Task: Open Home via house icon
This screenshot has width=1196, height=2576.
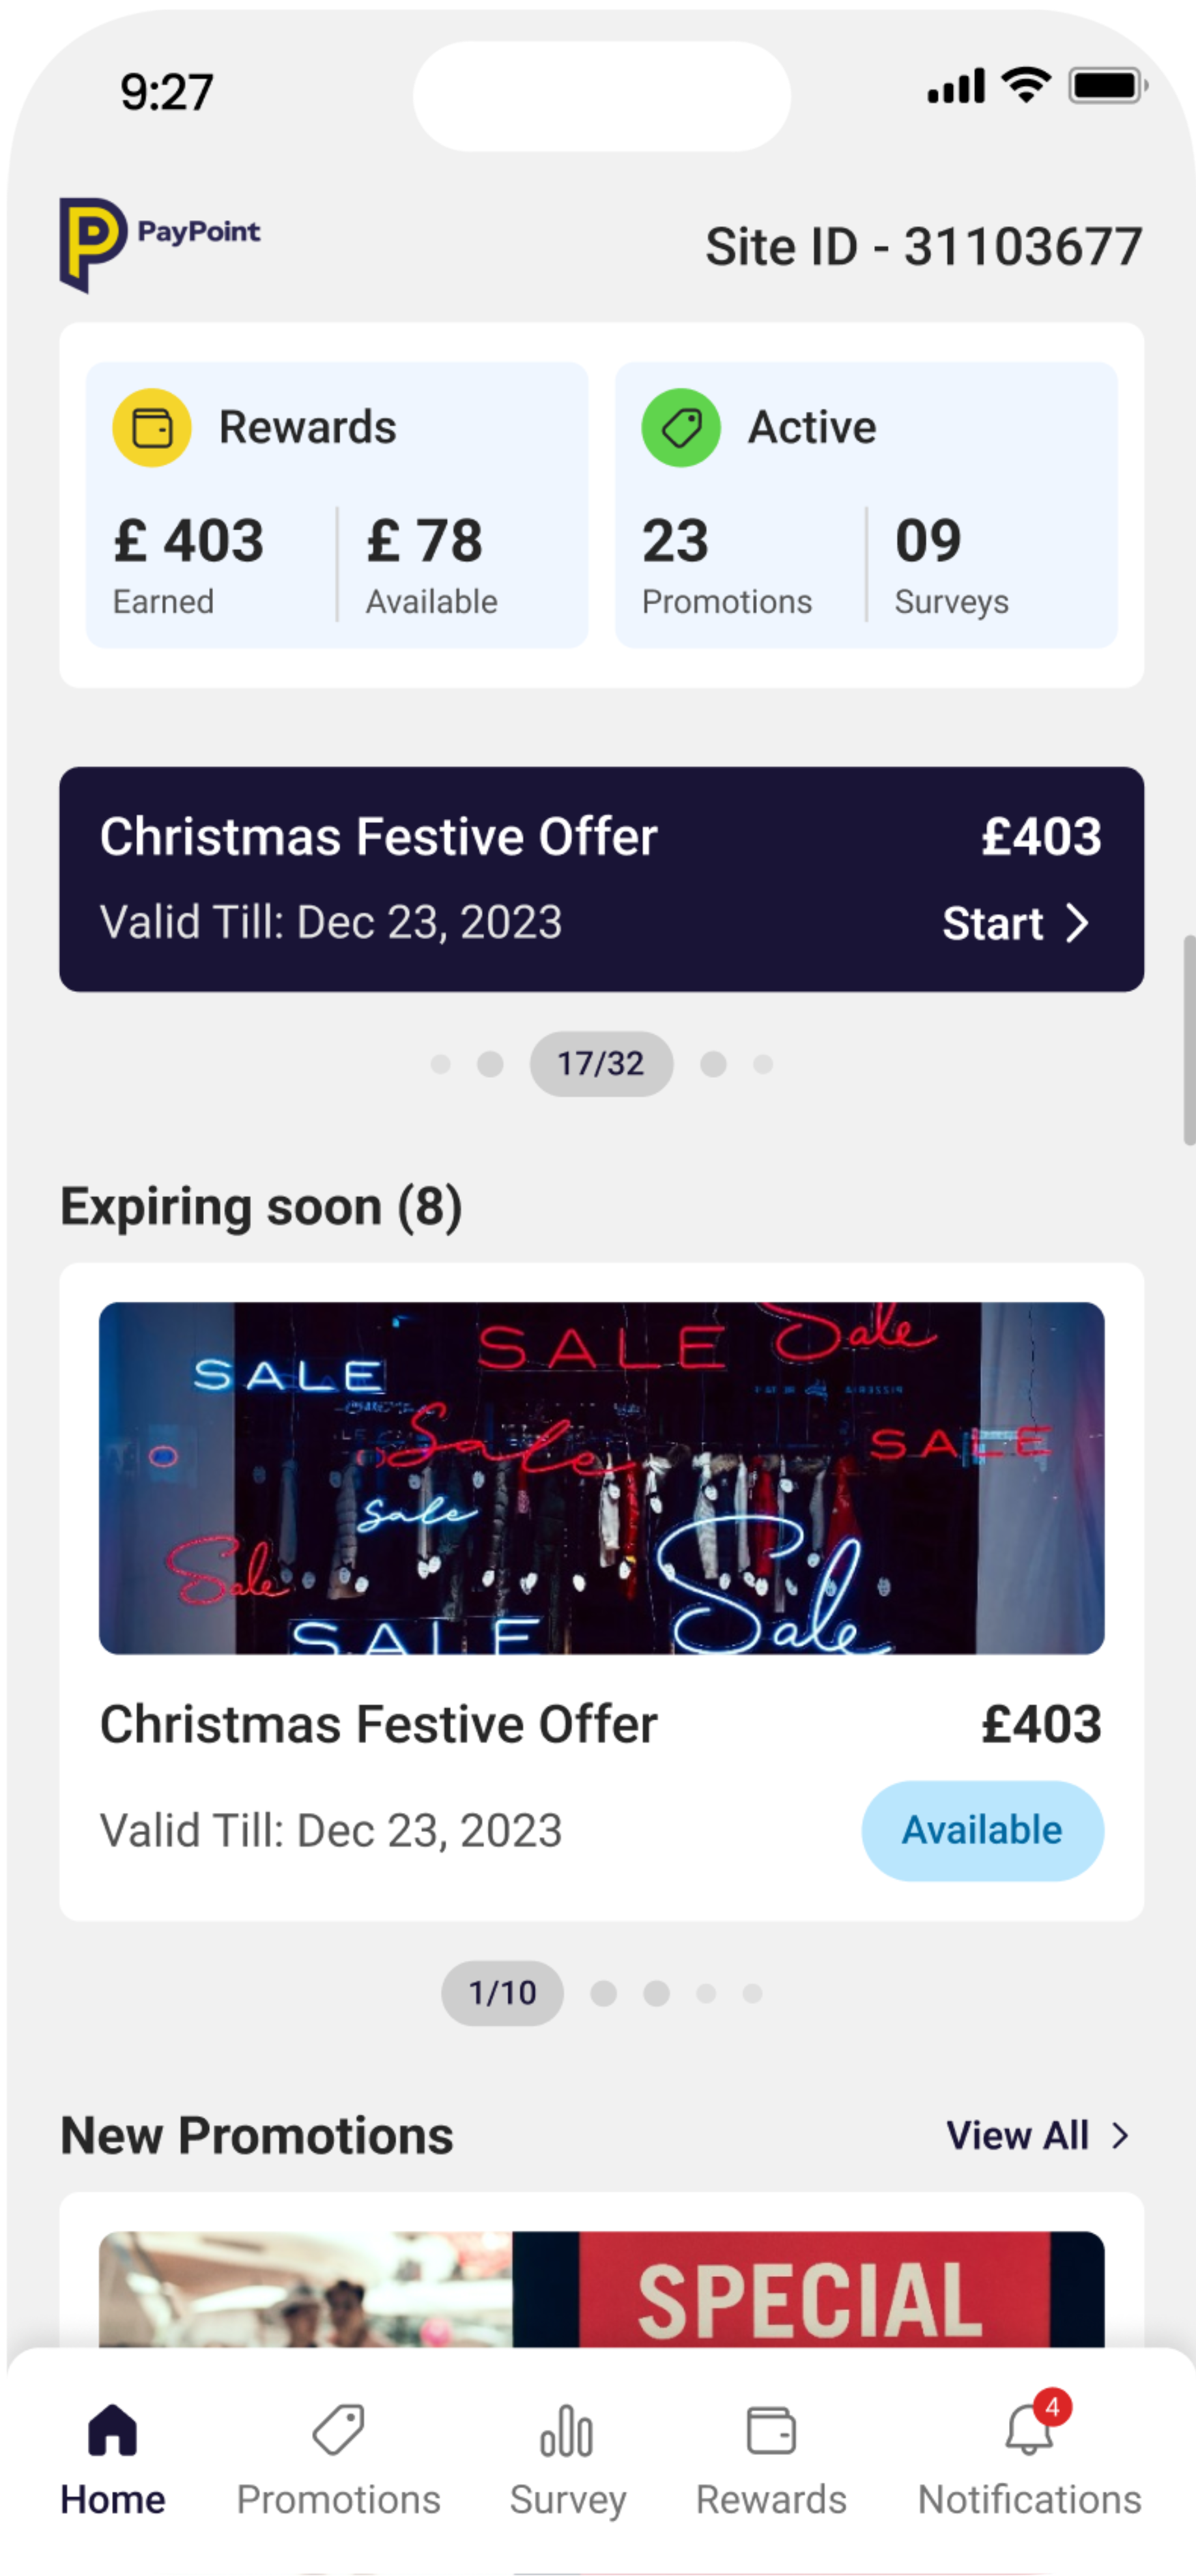Action: [x=113, y=2431]
